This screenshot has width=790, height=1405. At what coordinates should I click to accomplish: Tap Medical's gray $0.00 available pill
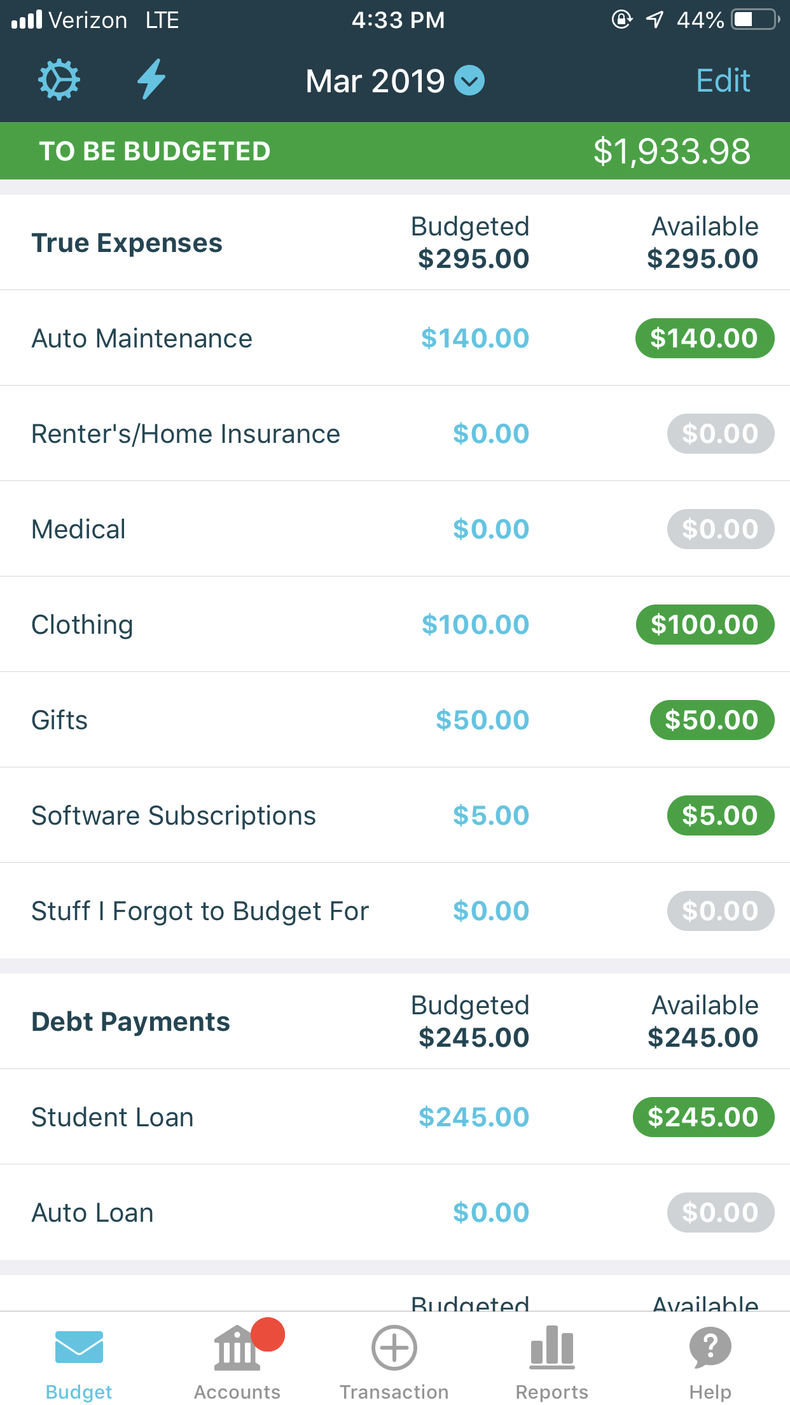pyautogui.click(x=720, y=529)
